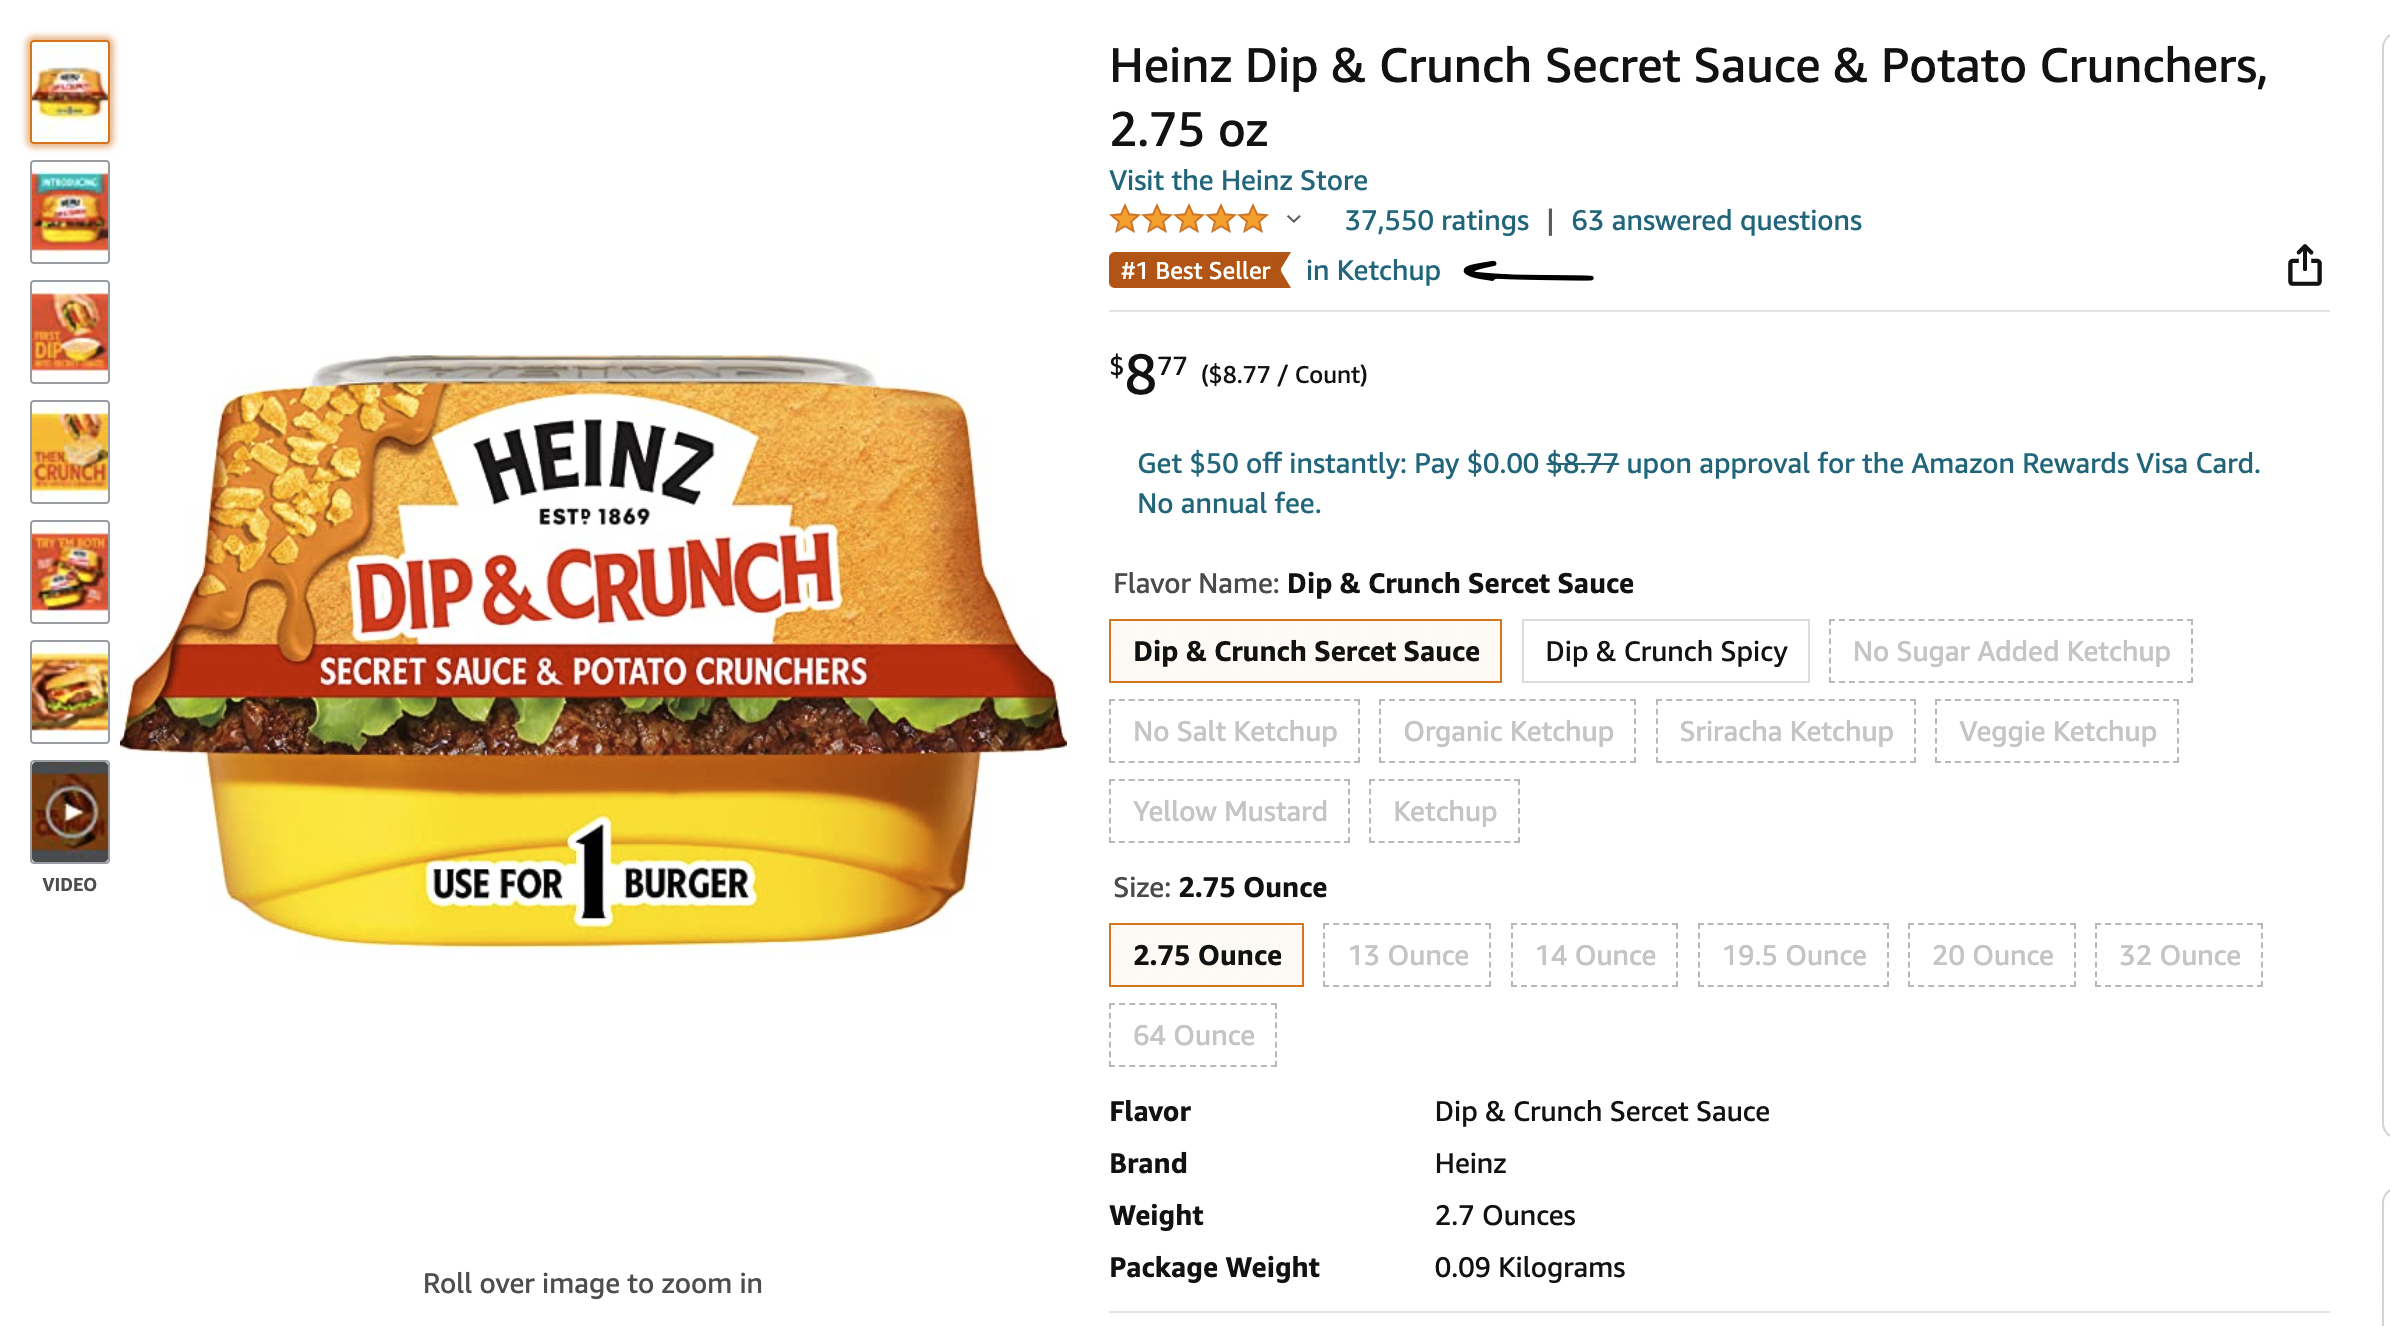The image size is (2390, 1326).
Task: Click the five-star rating icons
Action: tap(1188, 220)
